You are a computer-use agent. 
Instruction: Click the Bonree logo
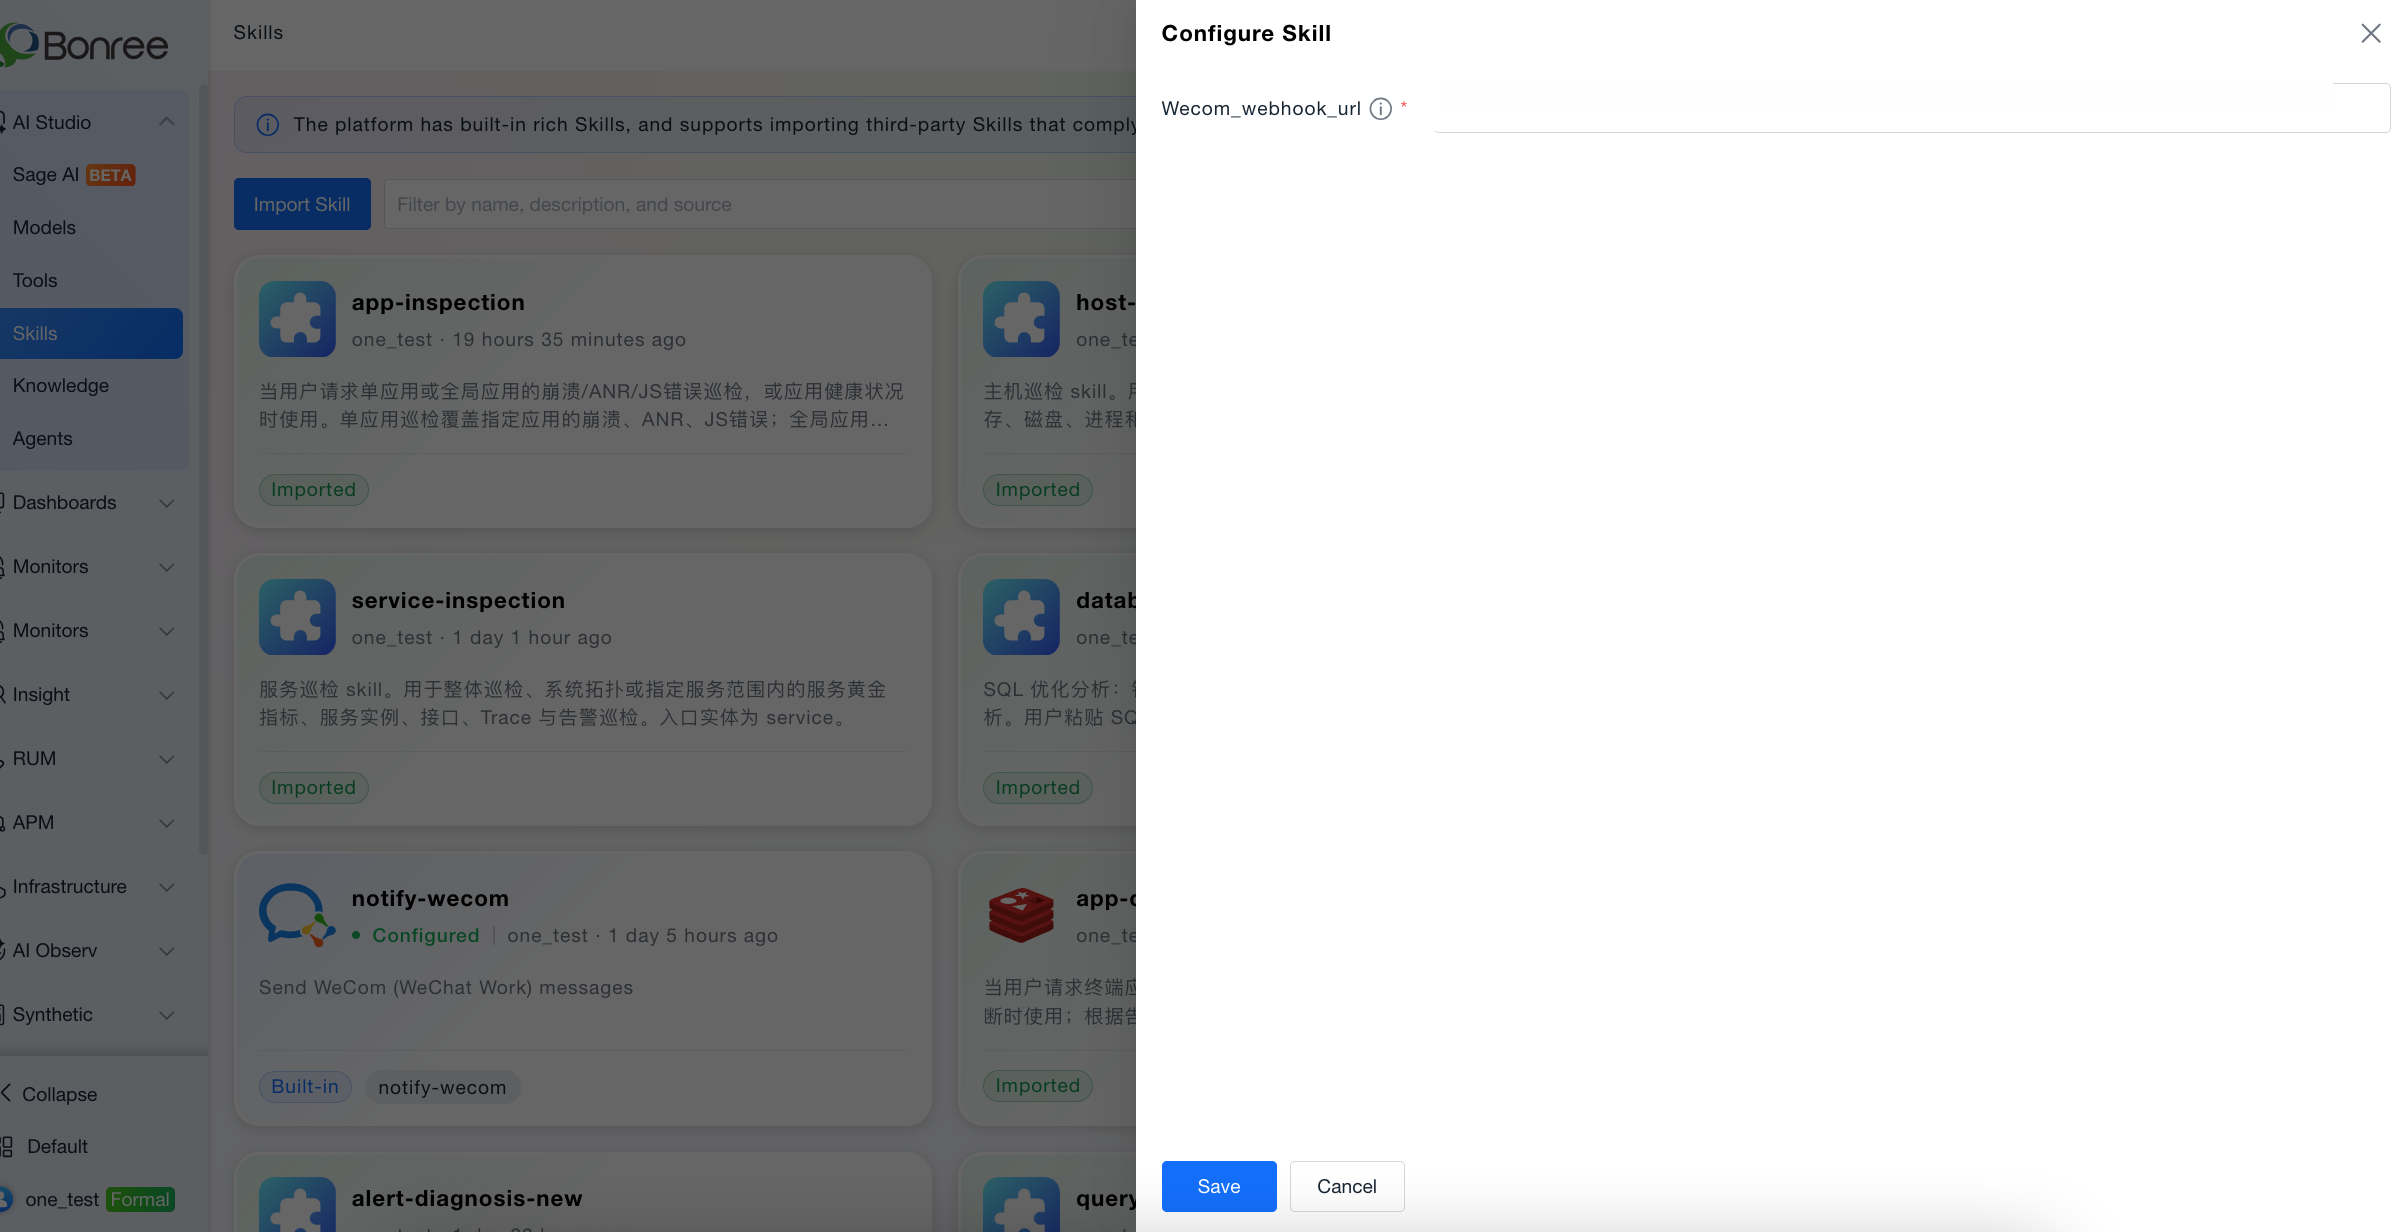(x=84, y=45)
